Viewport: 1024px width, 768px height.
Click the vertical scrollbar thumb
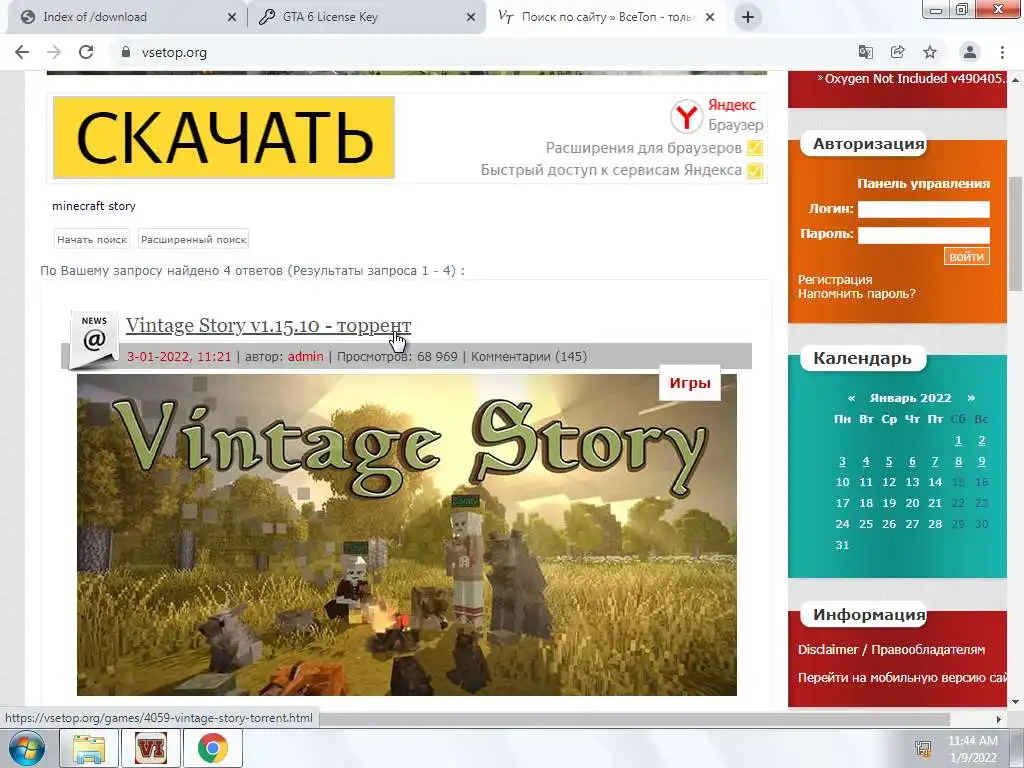point(1016,233)
